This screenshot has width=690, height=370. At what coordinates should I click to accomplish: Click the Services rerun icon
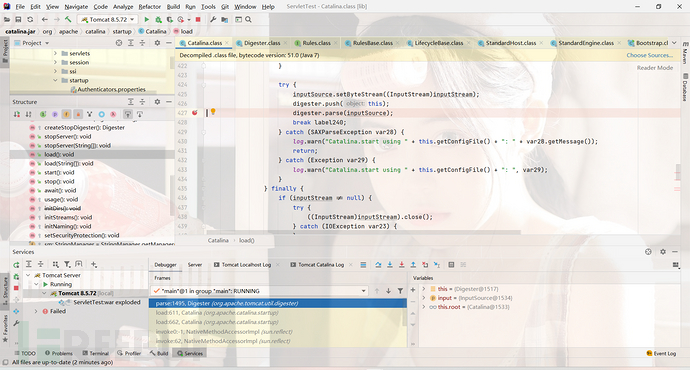pyautogui.click(x=16, y=265)
